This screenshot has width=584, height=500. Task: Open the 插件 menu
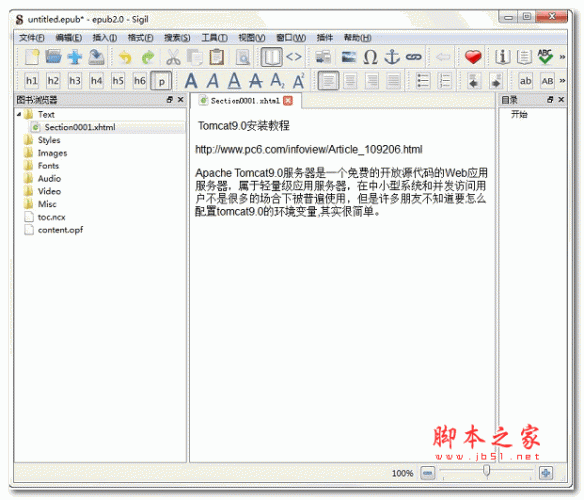325,38
